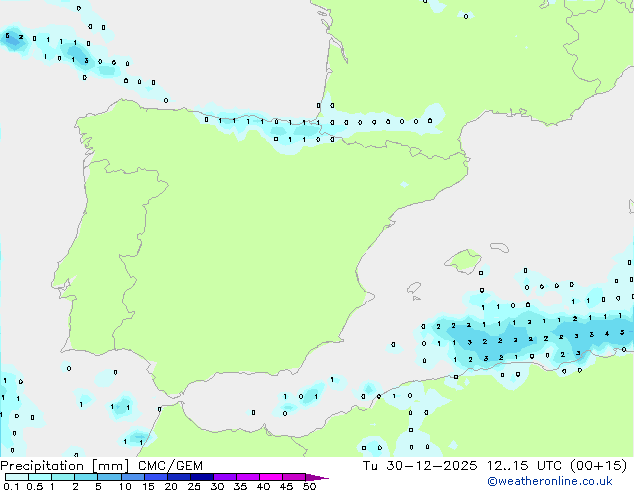The image size is (634, 490).
Task: Click the "(00+15)" forecast offset text
Action: pos(598,466)
